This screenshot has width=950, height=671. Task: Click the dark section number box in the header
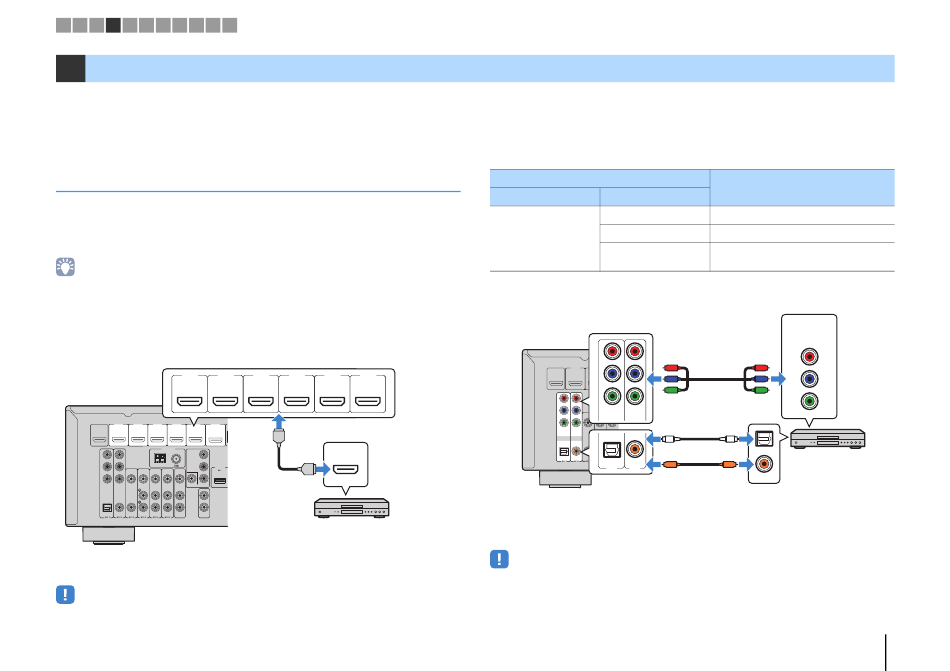[70, 68]
